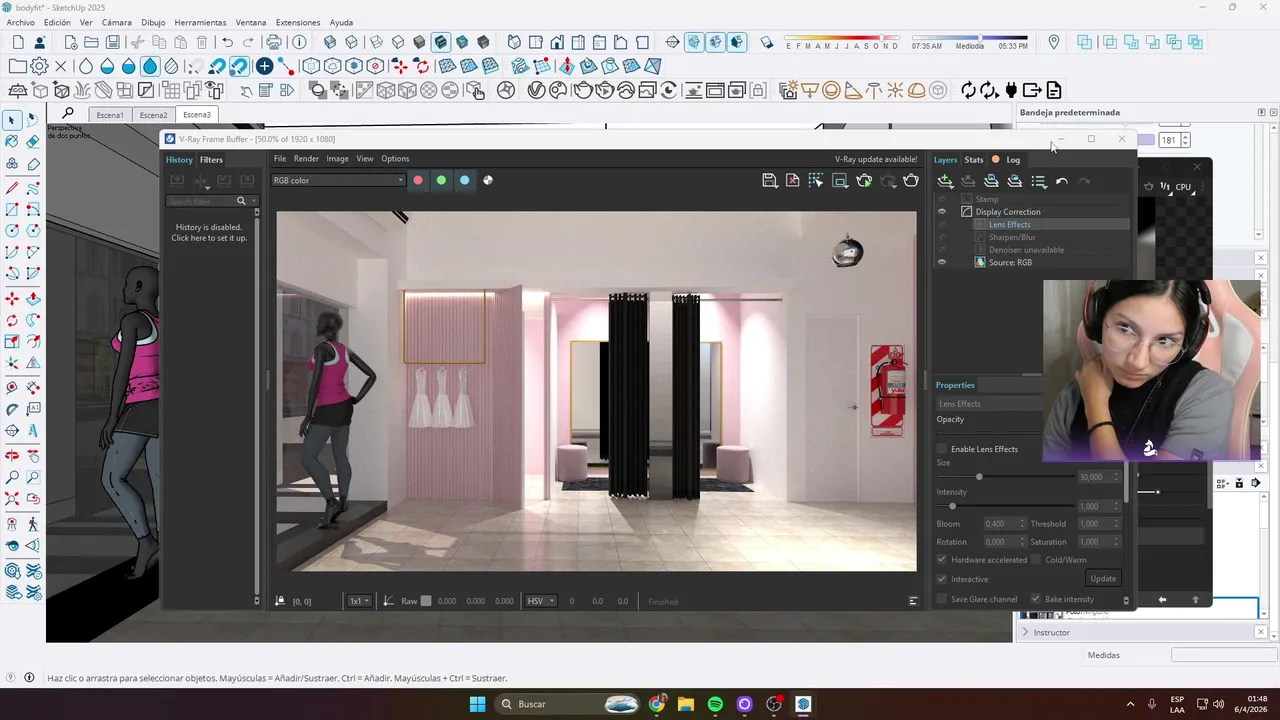Expand the Instructor panel
The image size is (1280, 720).
coord(1025,632)
